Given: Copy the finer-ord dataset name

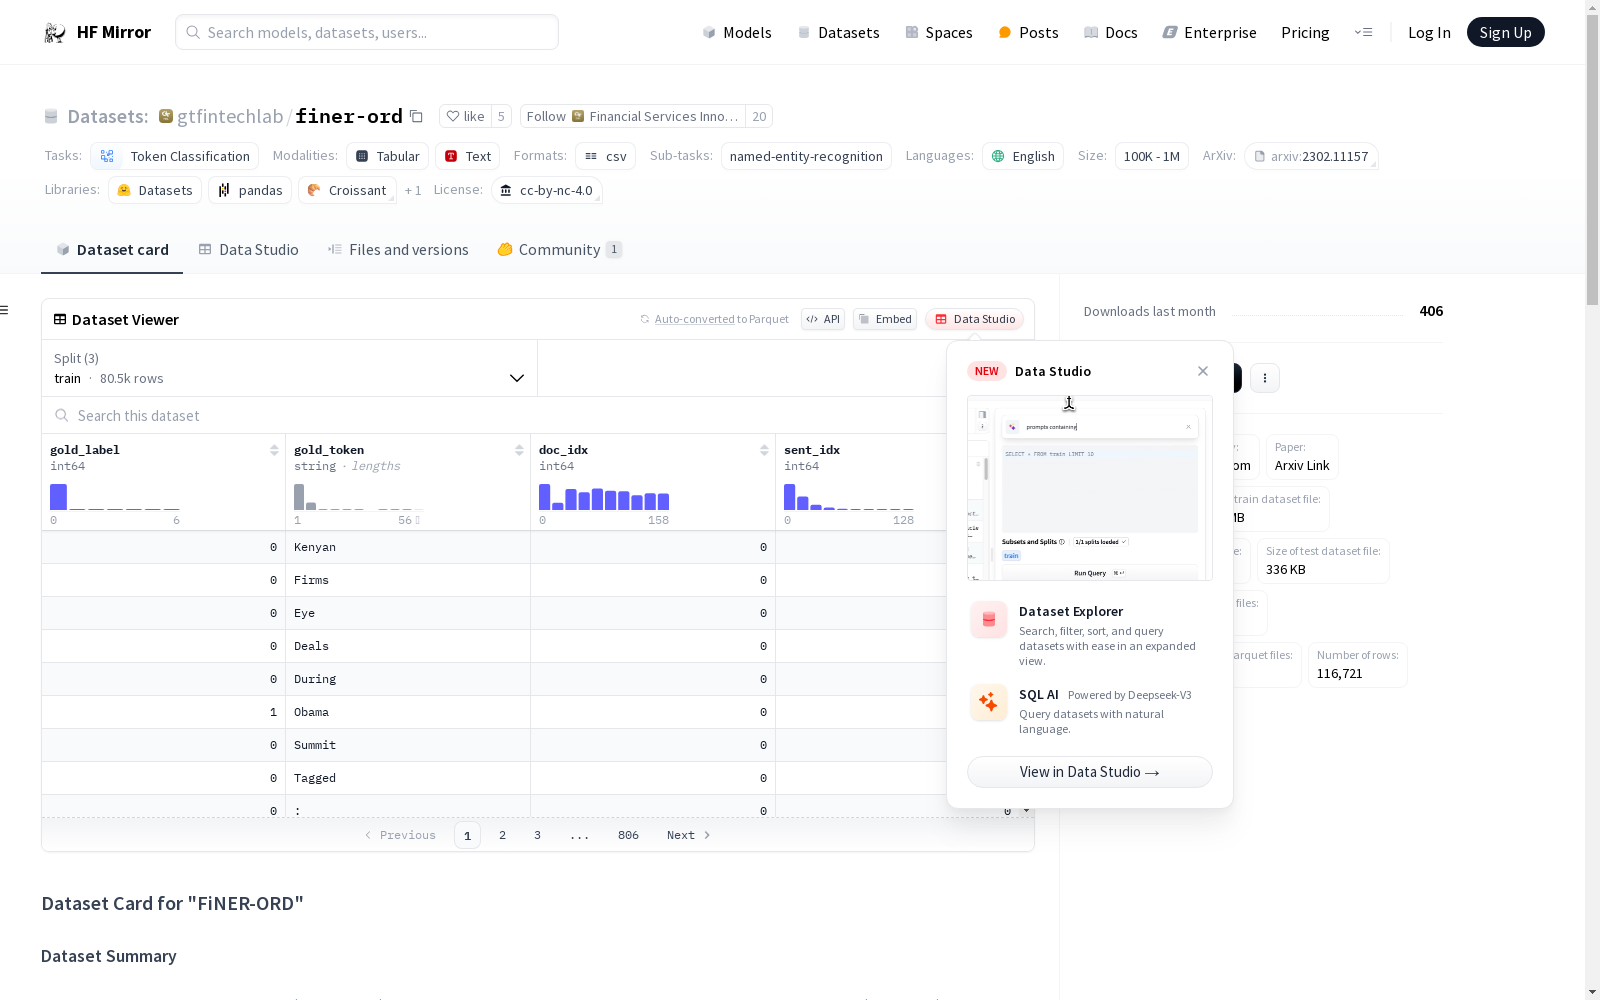Looking at the screenshot, I should point(416,117).
